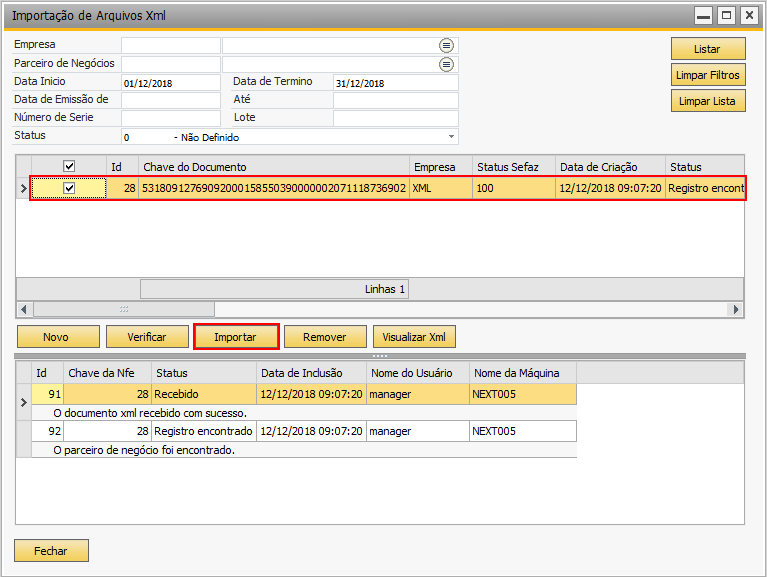The image size is (767, 577).
Task: Click the right arrow of horizontal scrollbar
Action: [735, 309]
